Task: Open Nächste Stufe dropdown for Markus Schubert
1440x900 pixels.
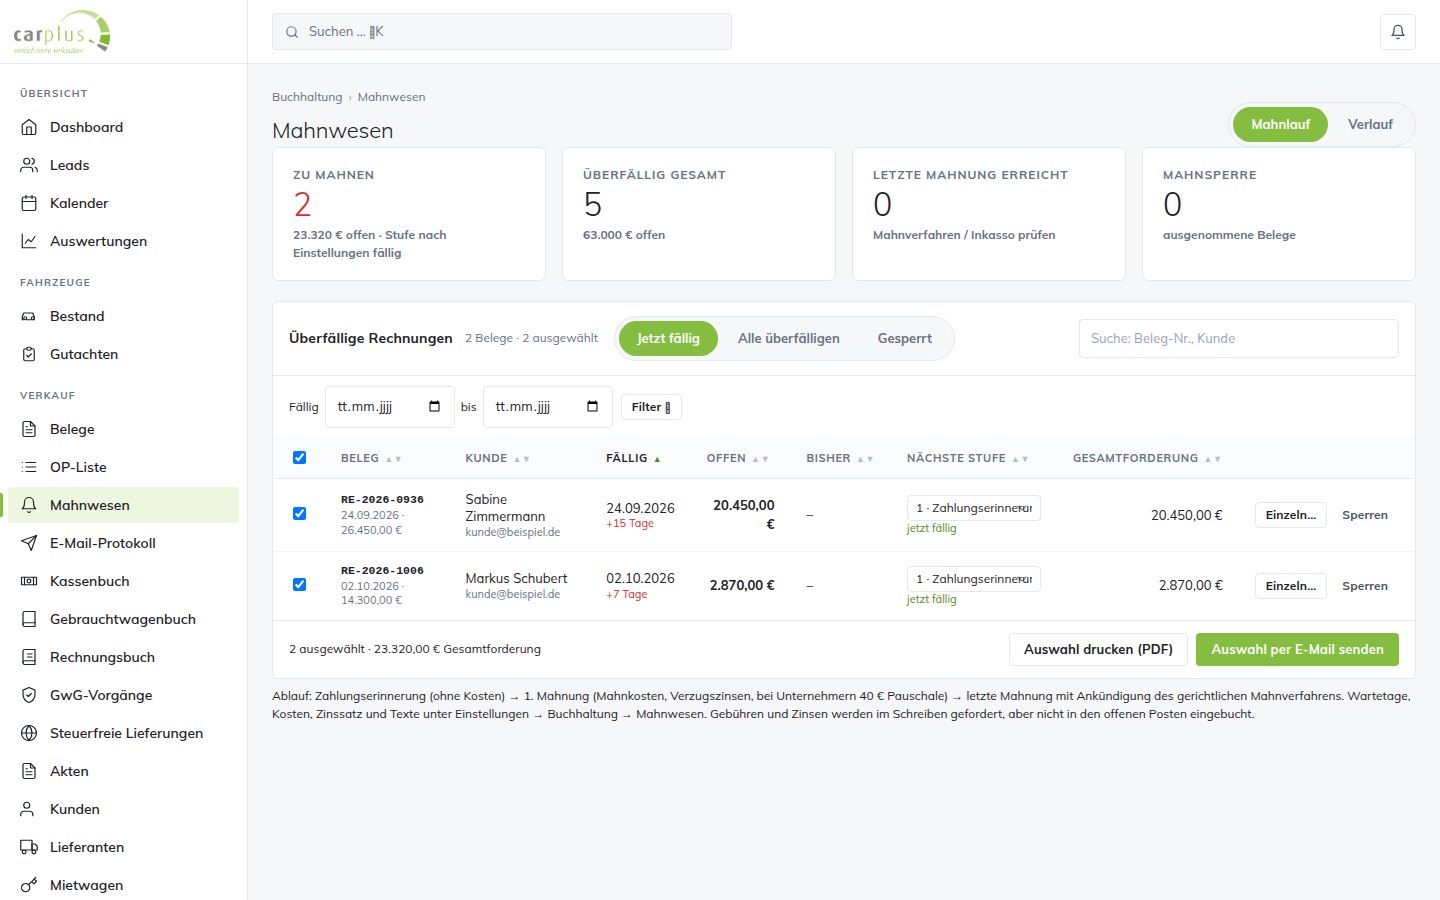Action: point(973,579)
